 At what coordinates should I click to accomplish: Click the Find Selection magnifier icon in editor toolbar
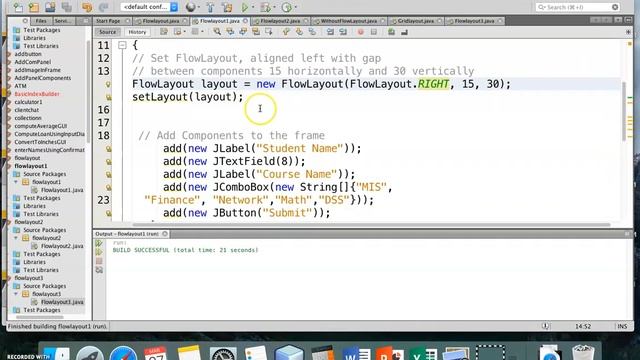pyautogui.click(x=217, y=32)
